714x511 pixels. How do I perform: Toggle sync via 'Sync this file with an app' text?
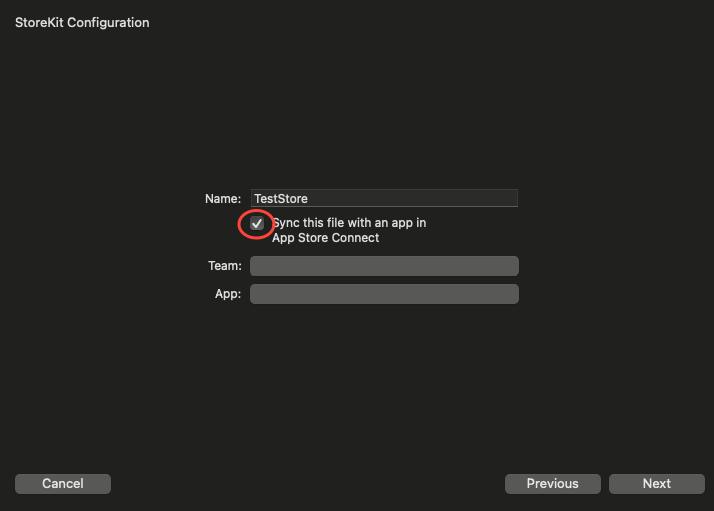click(x=349, y=223)
